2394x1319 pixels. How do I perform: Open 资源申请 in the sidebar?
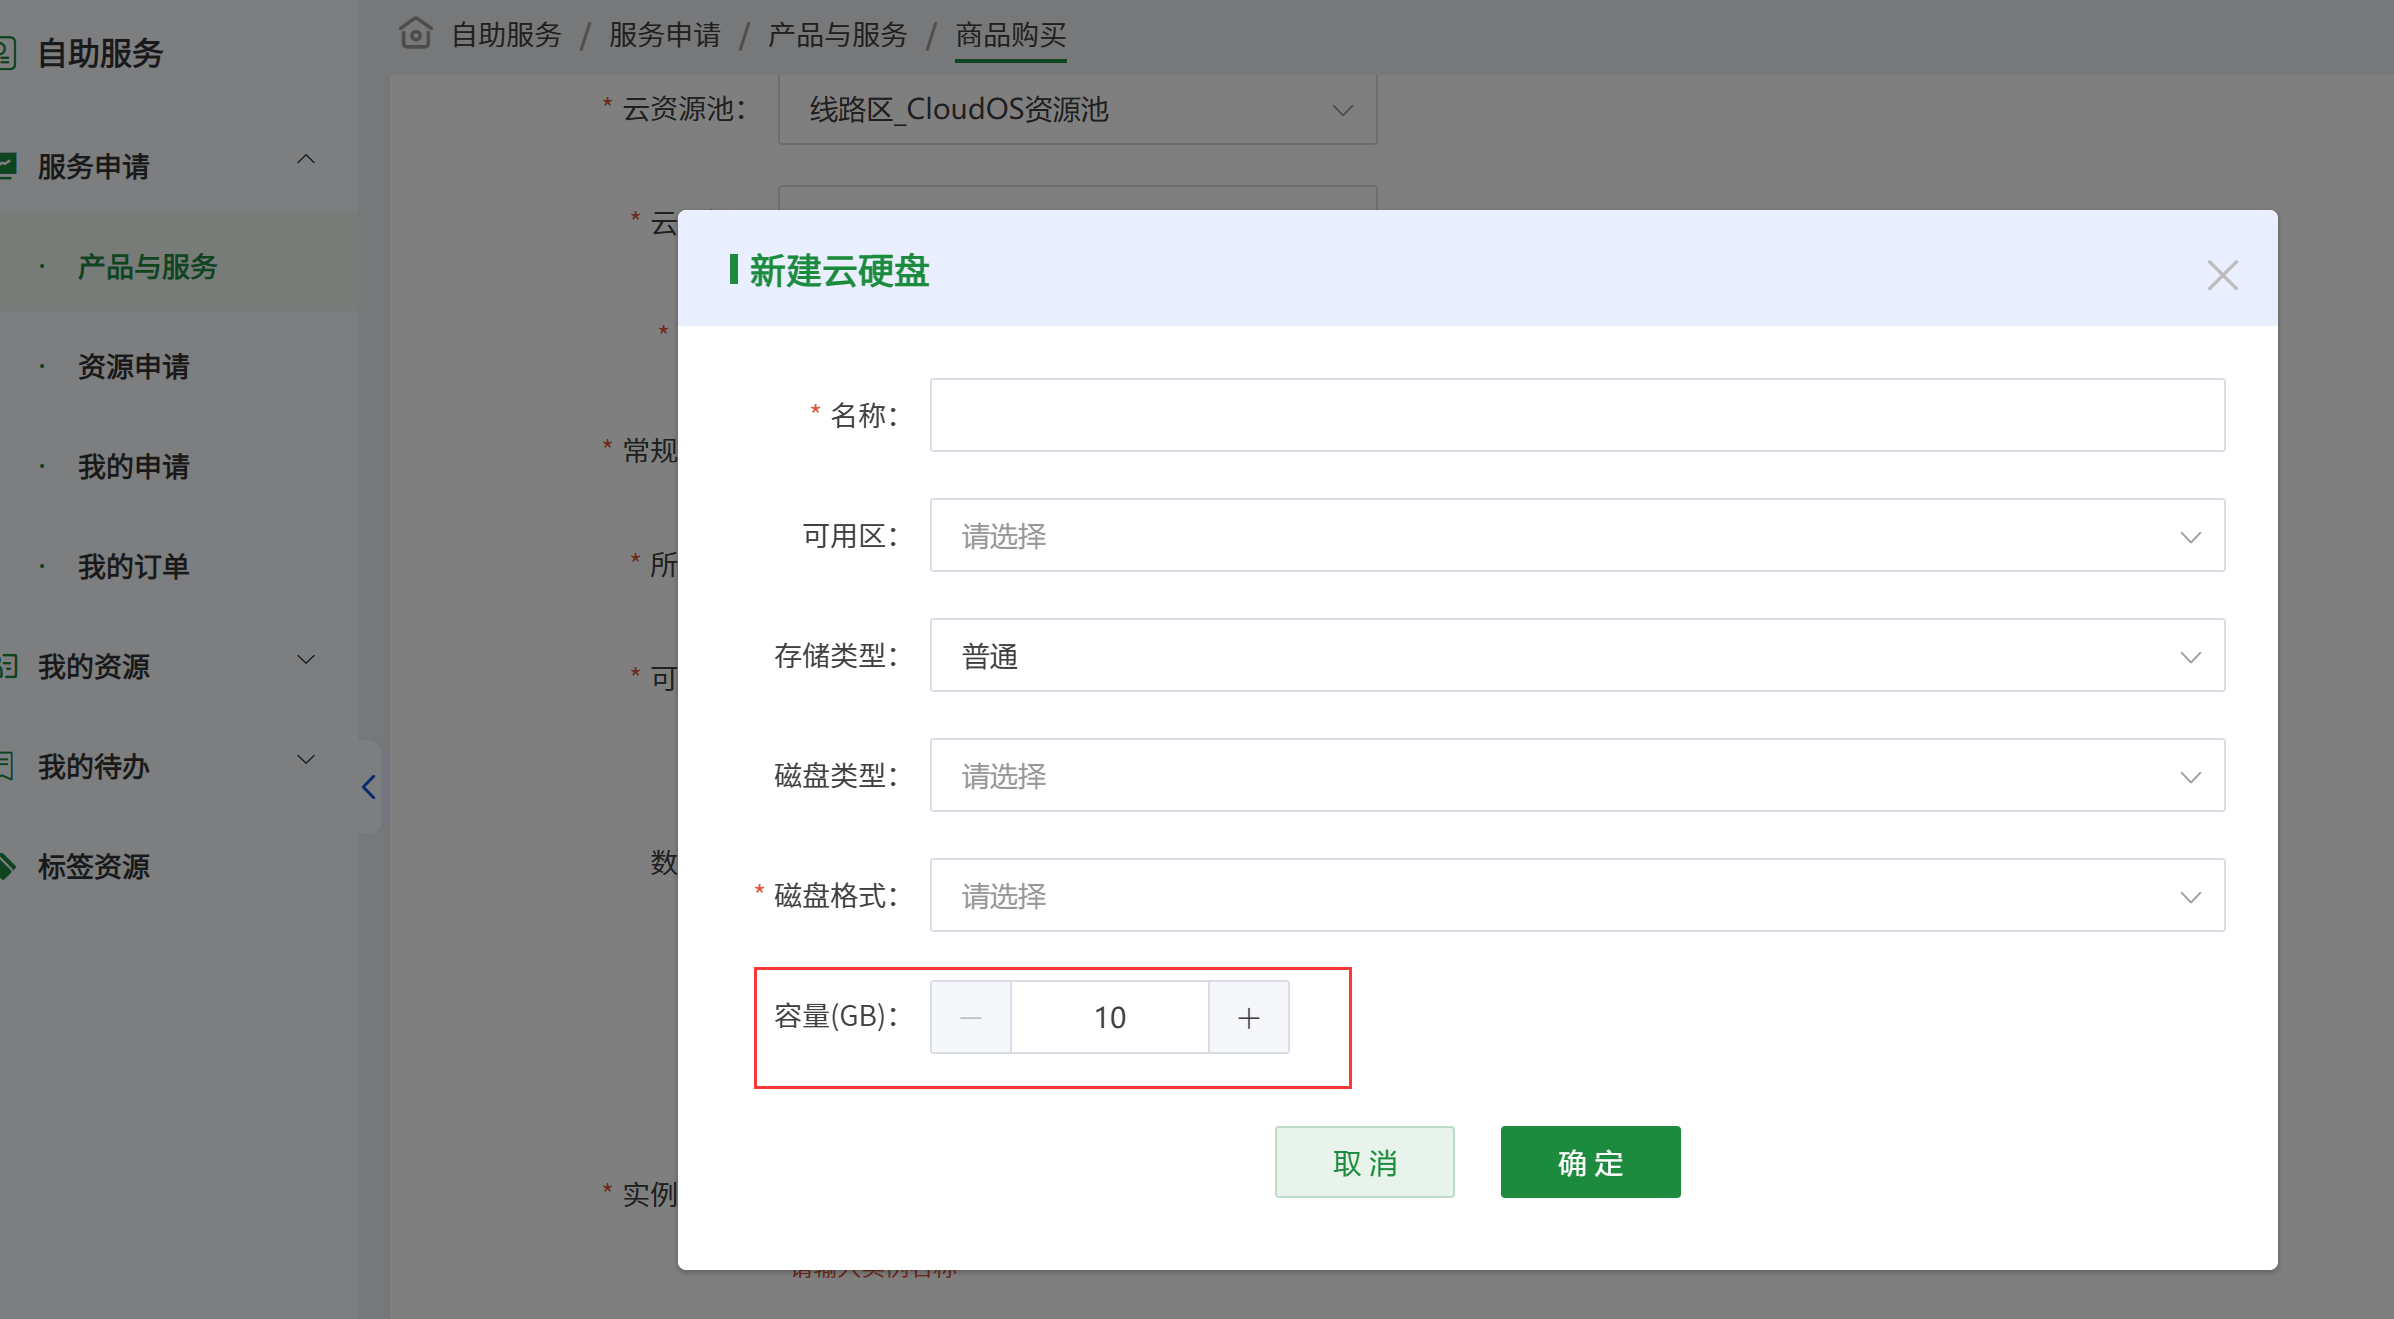[x=134, y=367]
